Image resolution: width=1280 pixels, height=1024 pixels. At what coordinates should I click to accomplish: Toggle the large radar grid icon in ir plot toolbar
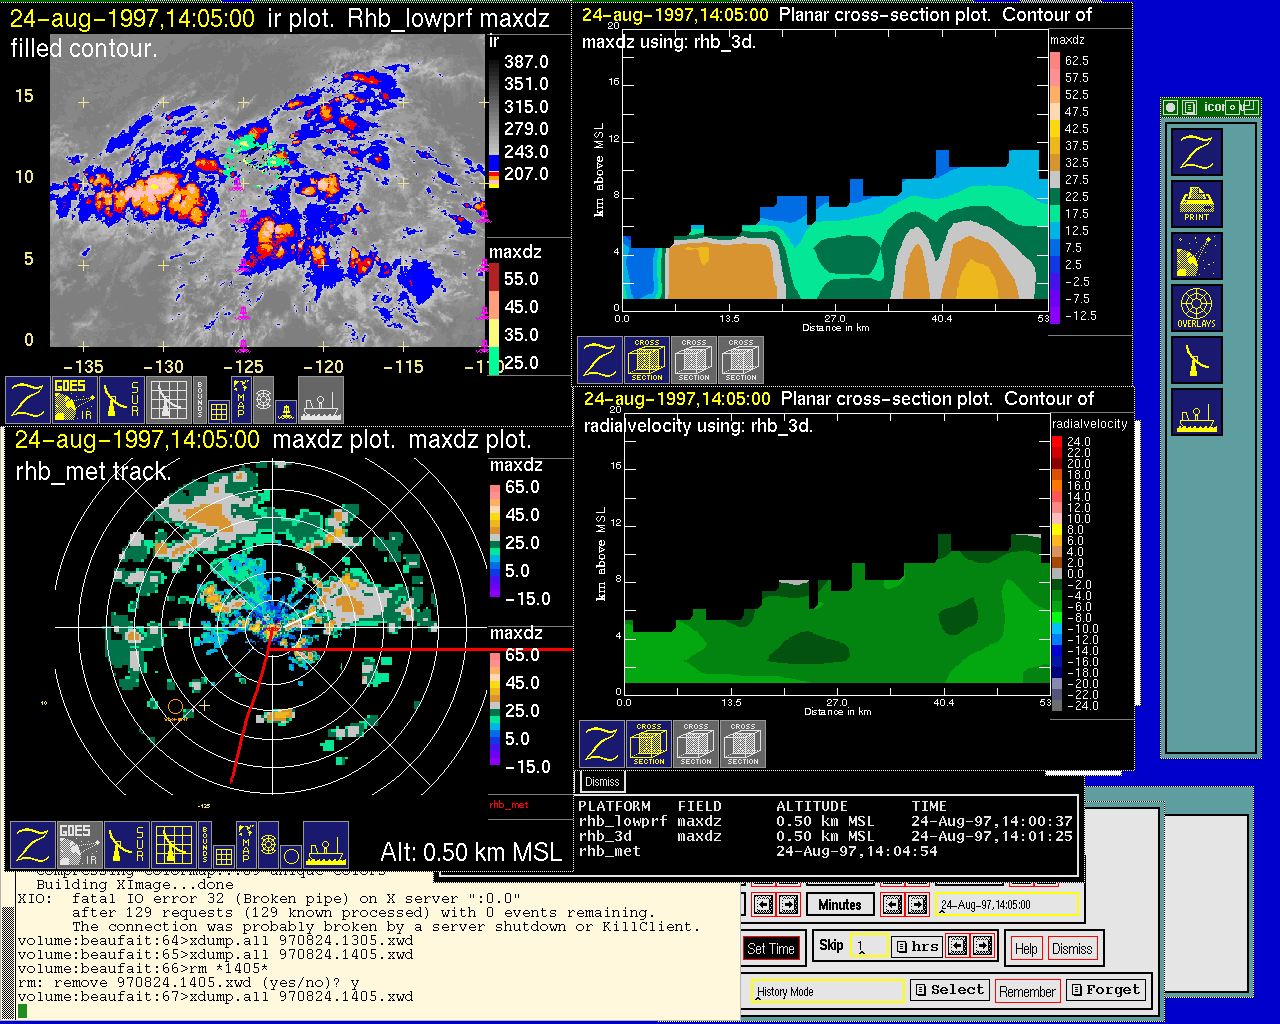pos(169,399)
